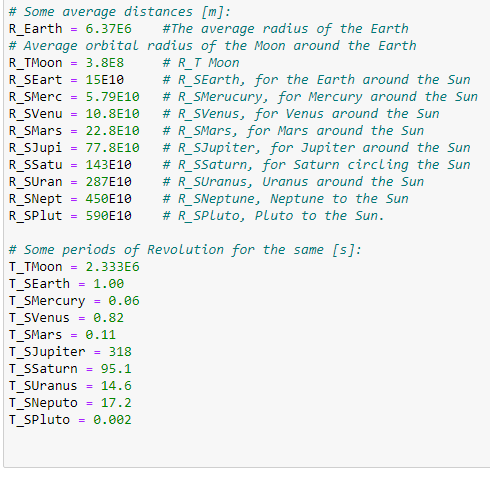Select the value 590E10

point(109,216)
